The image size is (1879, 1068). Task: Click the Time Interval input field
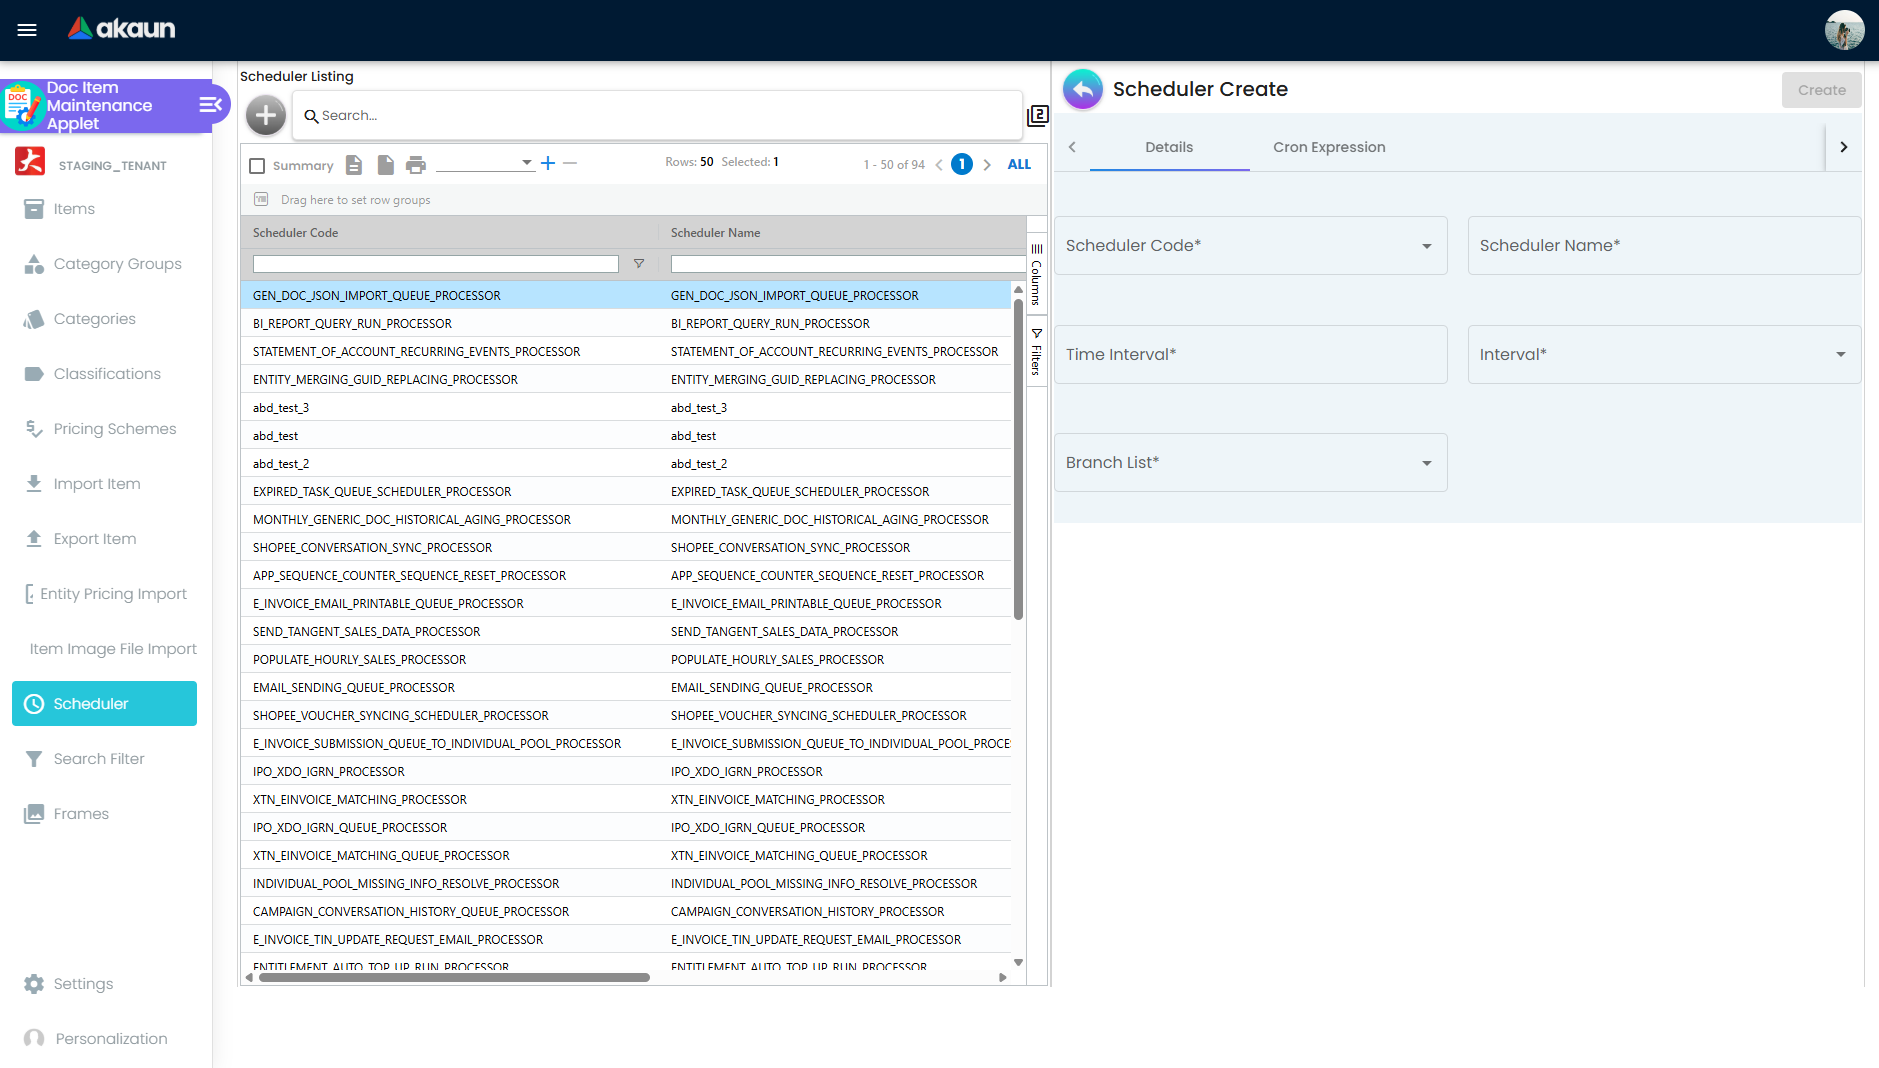point(1250,355)
